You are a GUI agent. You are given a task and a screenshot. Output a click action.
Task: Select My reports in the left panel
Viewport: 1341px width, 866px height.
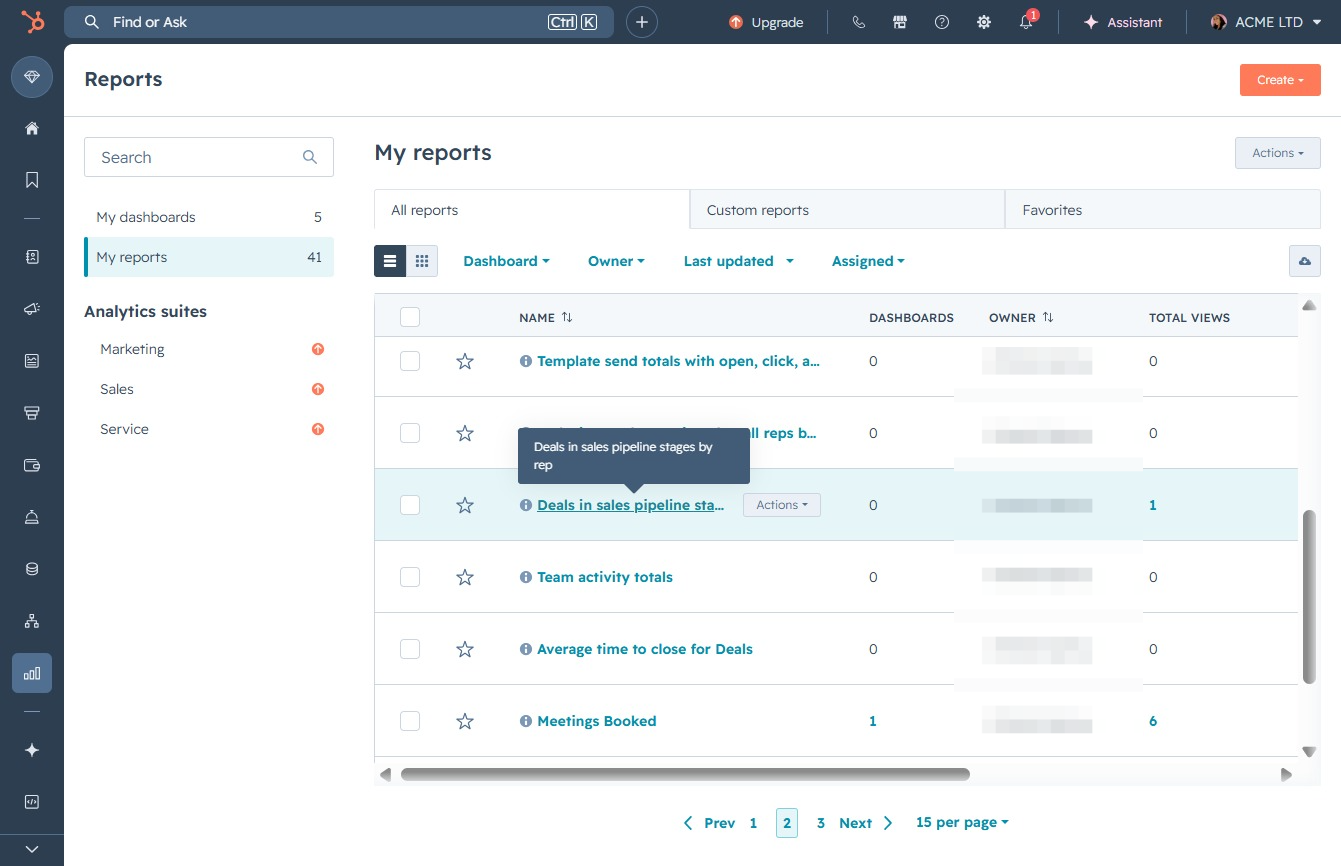pos(209,257)
